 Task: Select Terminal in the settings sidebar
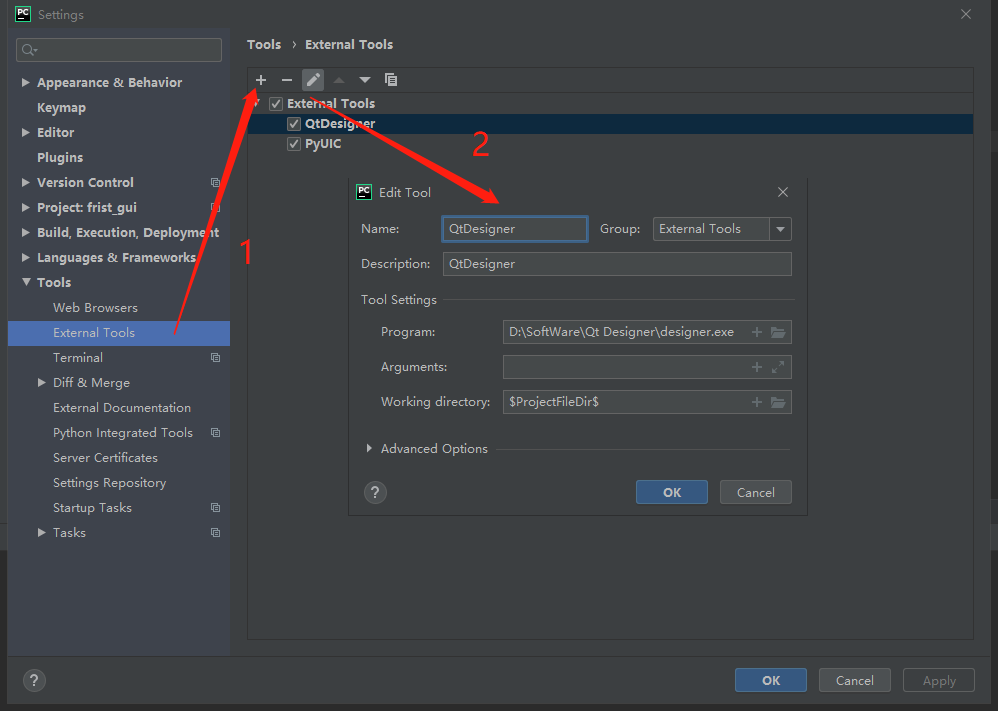78,357
